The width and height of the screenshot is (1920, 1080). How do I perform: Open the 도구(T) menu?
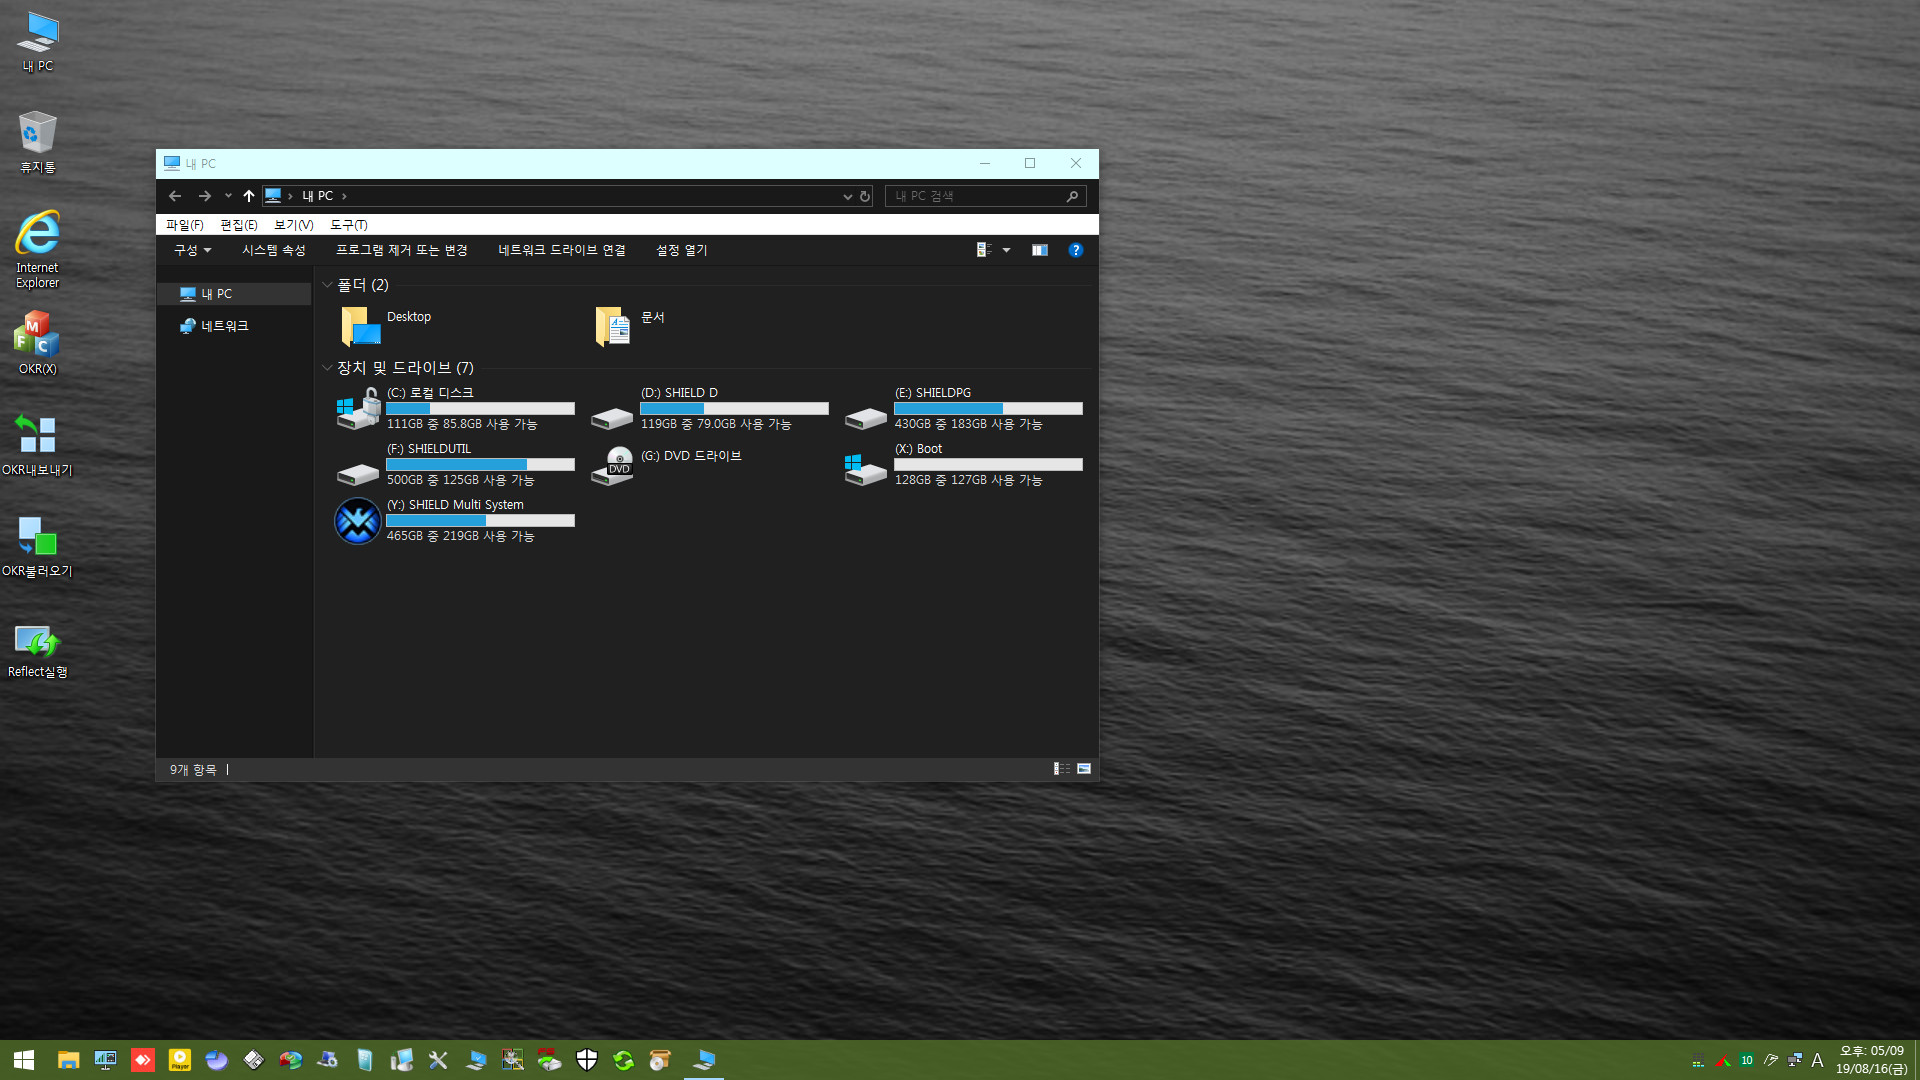pos(349,225)
